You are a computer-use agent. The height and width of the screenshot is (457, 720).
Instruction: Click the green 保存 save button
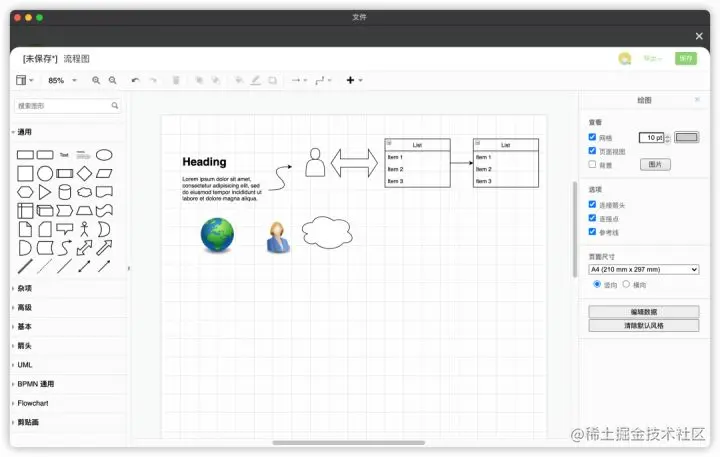(686, 59)
